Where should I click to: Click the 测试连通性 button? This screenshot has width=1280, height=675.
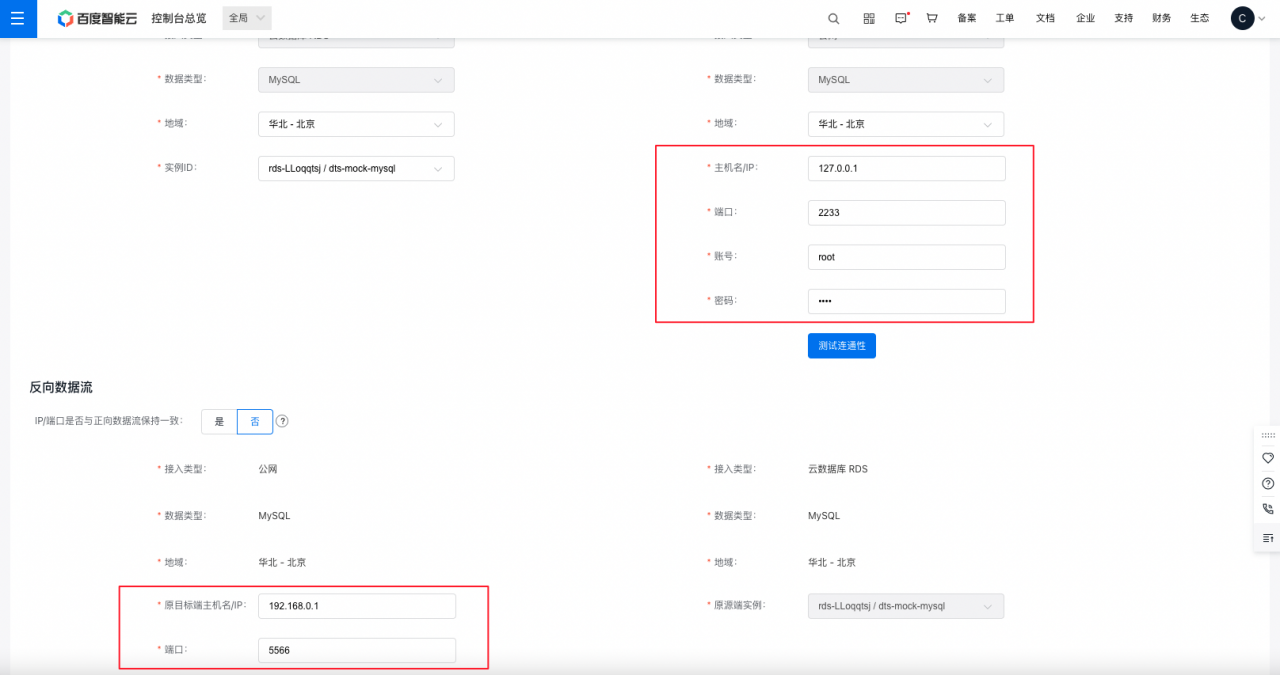coord(841,346)
